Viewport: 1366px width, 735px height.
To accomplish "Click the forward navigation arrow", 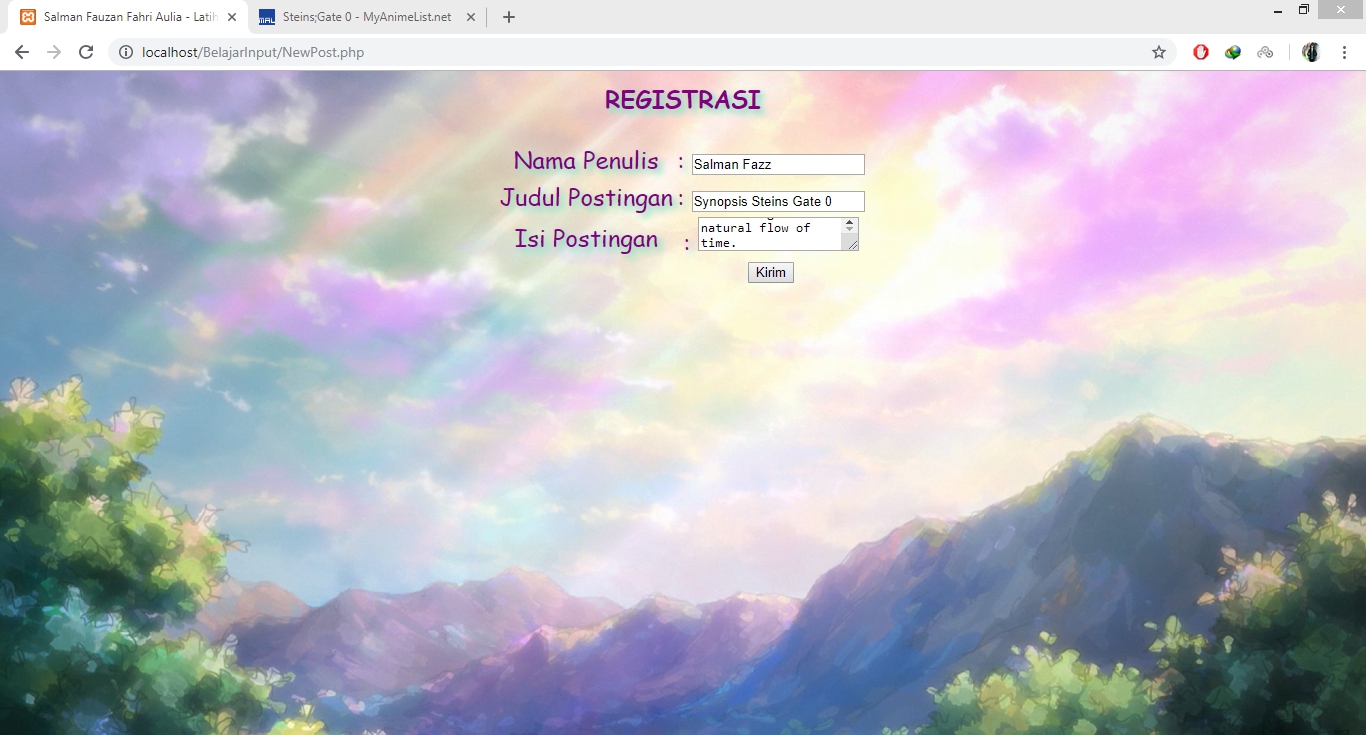I will tap(54, 52).
